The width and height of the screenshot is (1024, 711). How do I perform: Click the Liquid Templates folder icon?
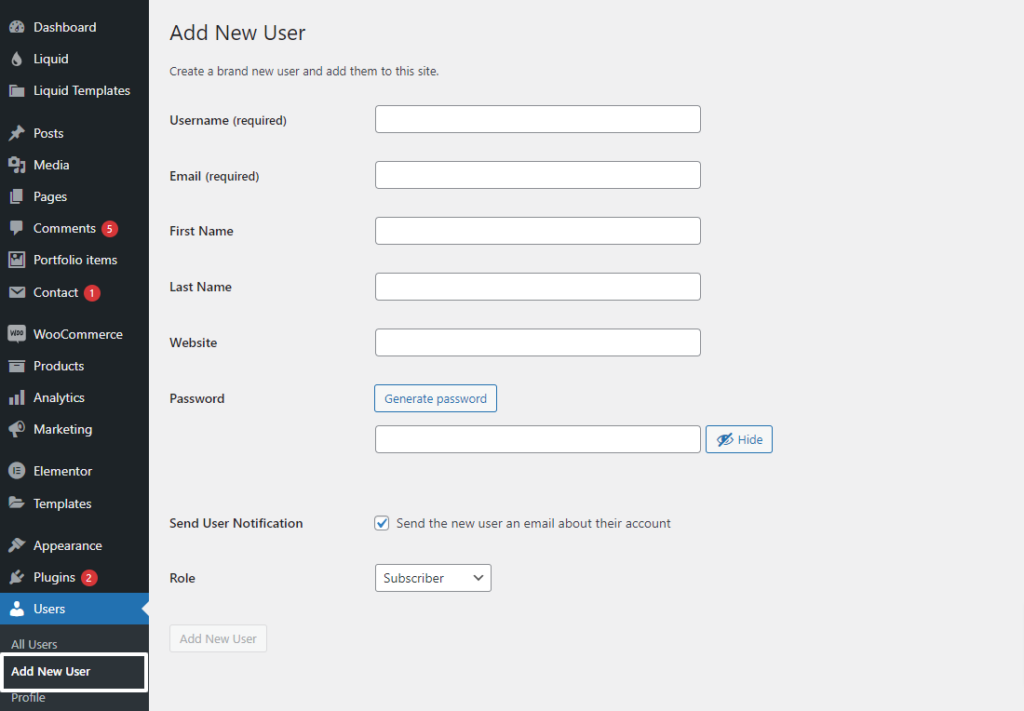point(17,91)
